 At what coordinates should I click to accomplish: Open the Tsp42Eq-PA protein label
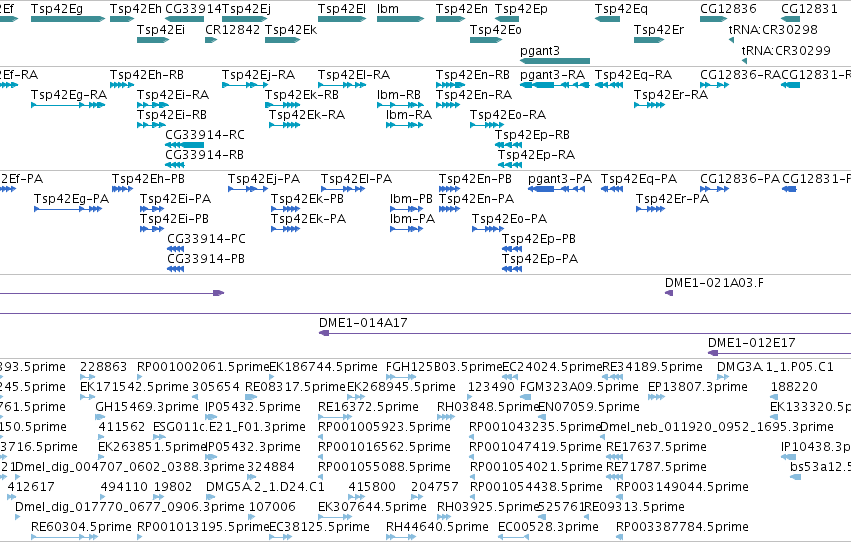click(639, 179)
